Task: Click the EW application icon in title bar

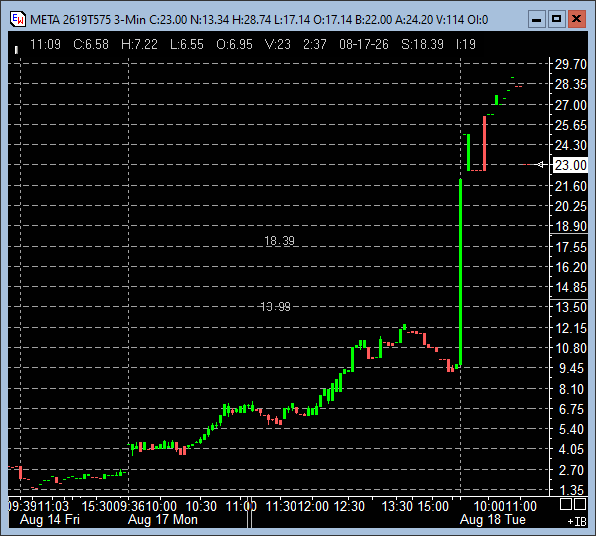Action: tap(17, 19)
